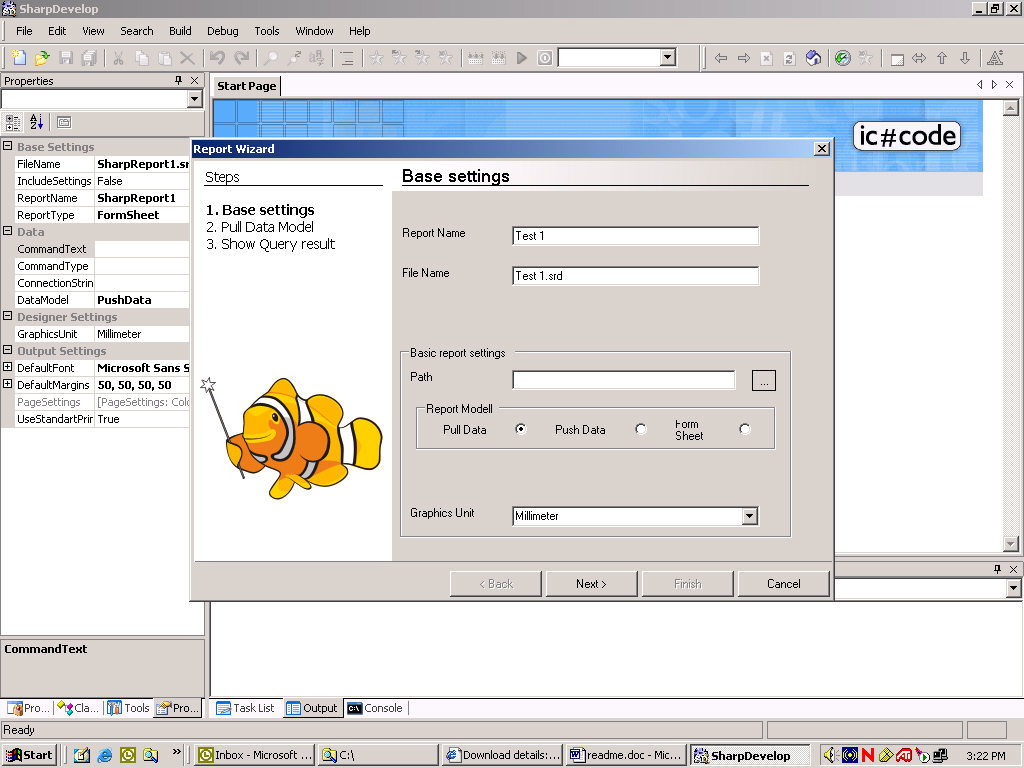1024x768 pixels.
Task: Collapse the Base Settings property group
Action: click(x=8, y=147)
